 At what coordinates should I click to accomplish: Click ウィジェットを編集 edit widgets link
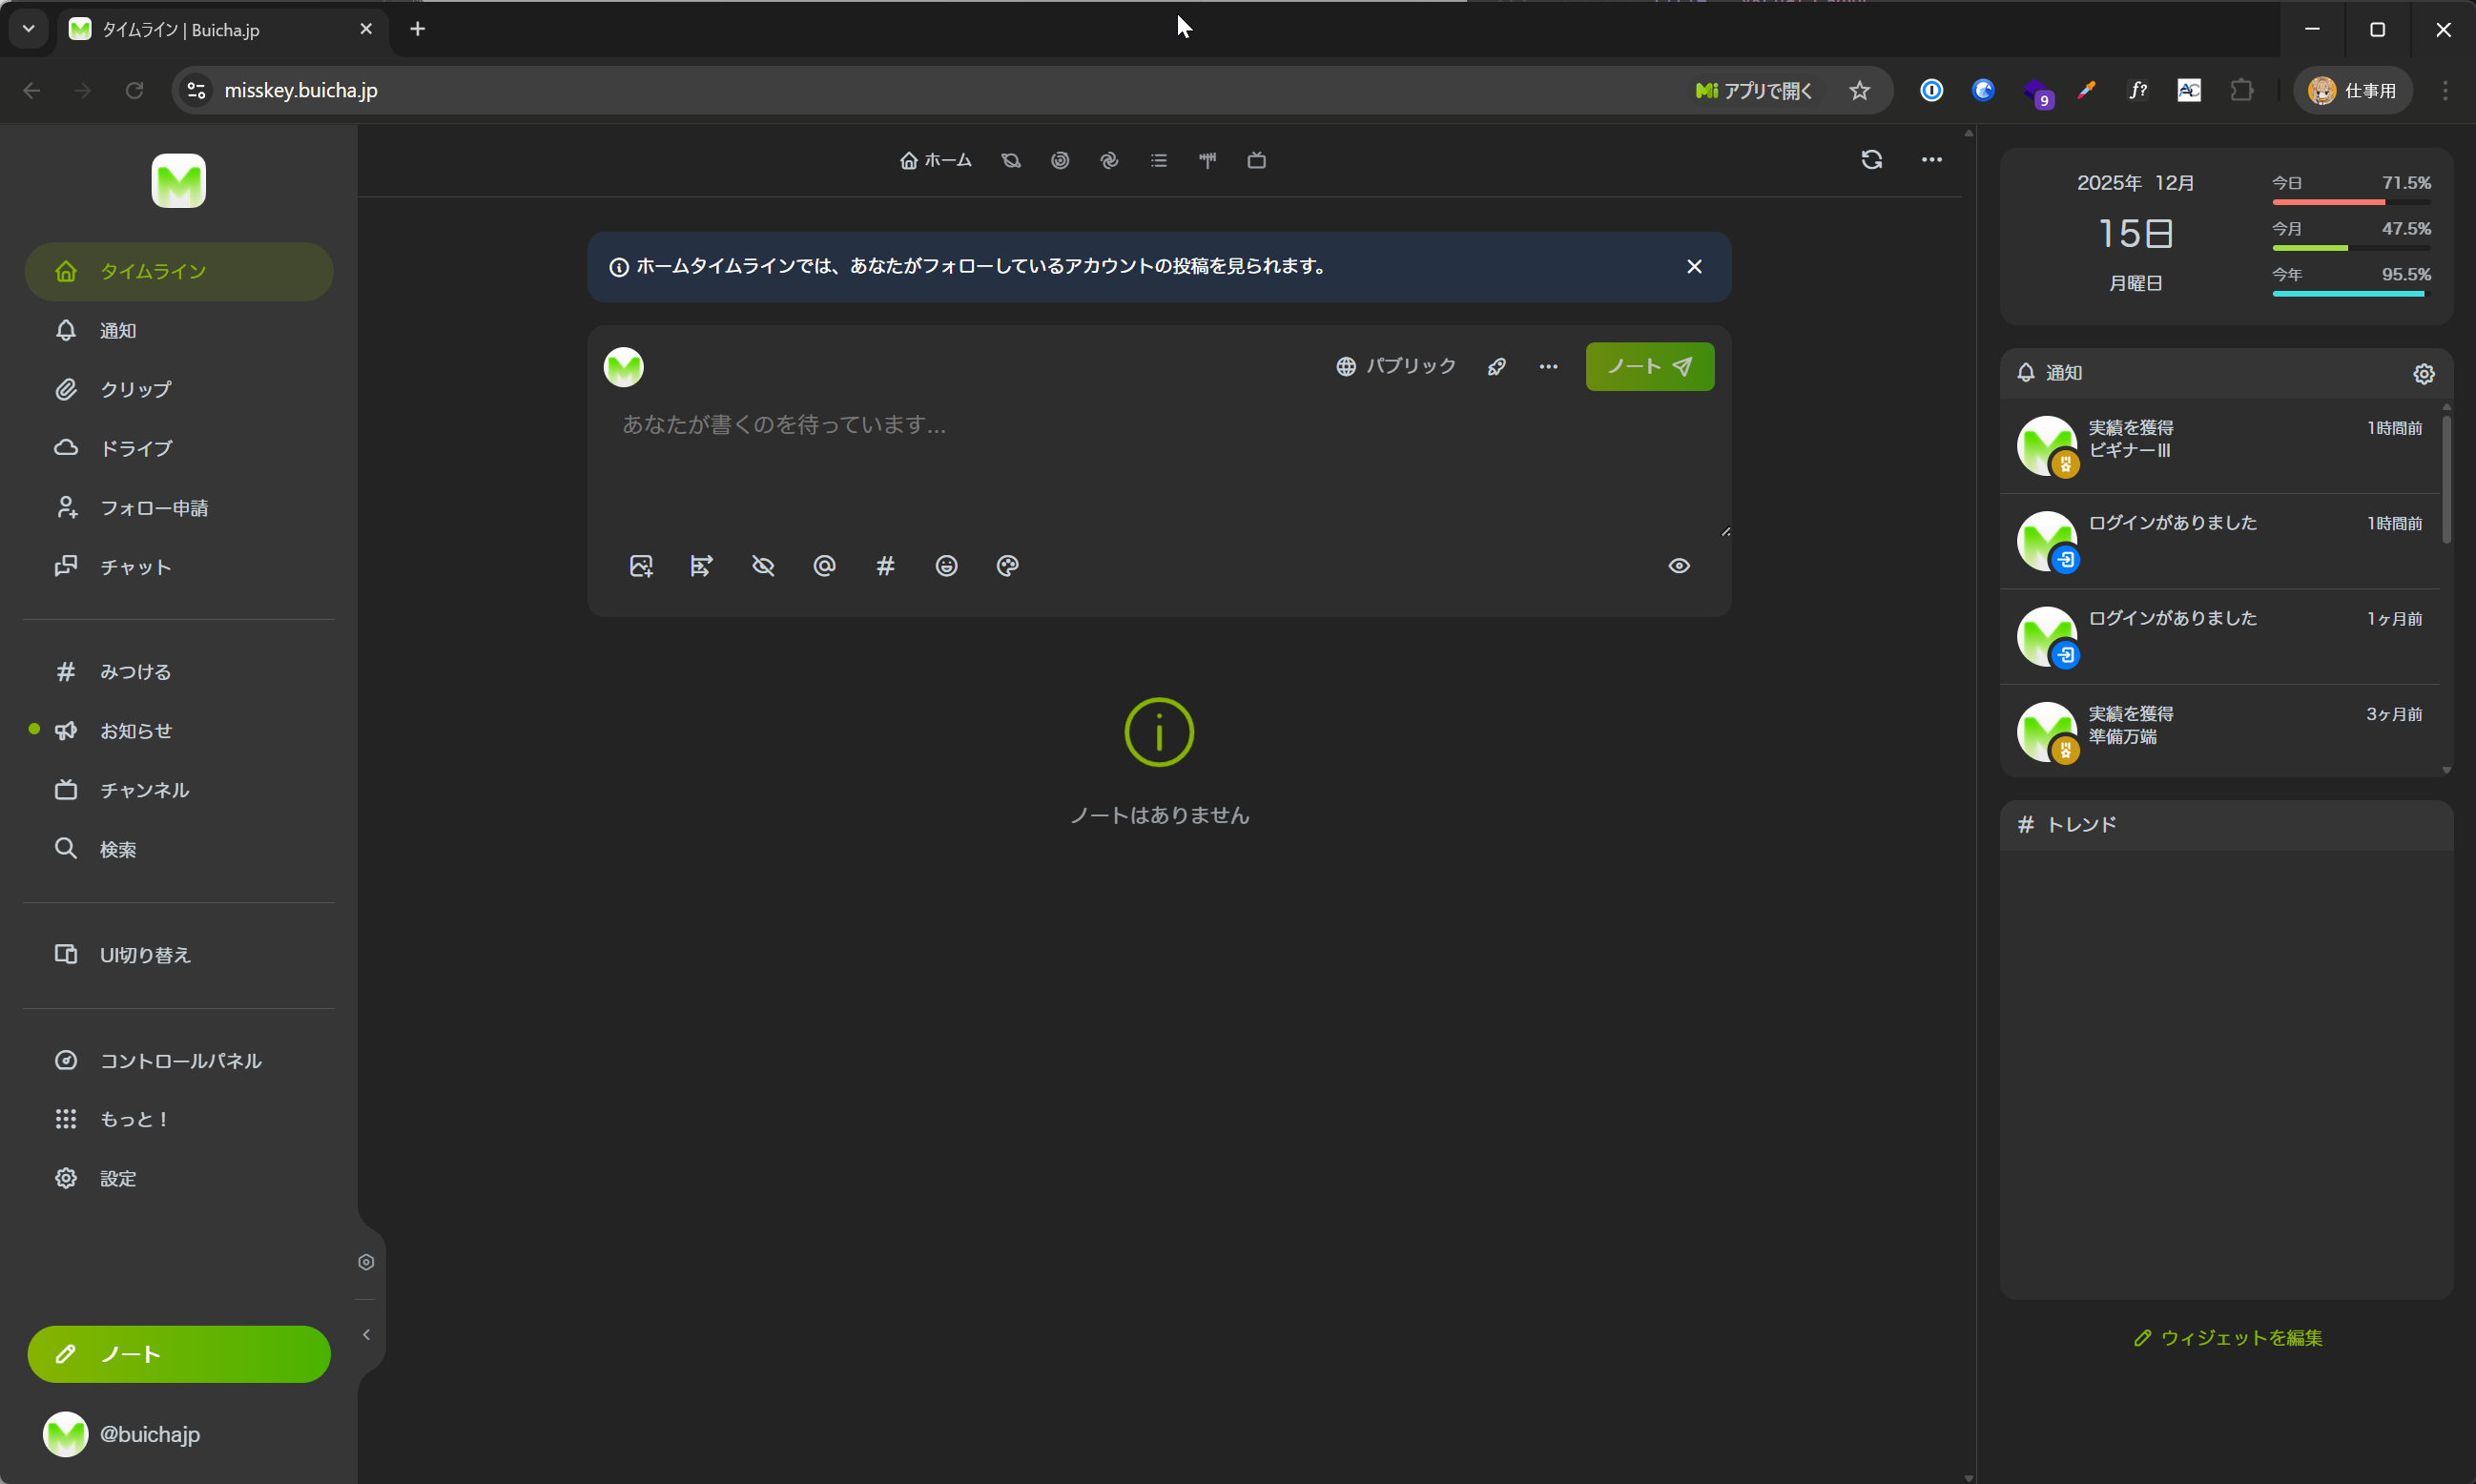(2227, 1338)
